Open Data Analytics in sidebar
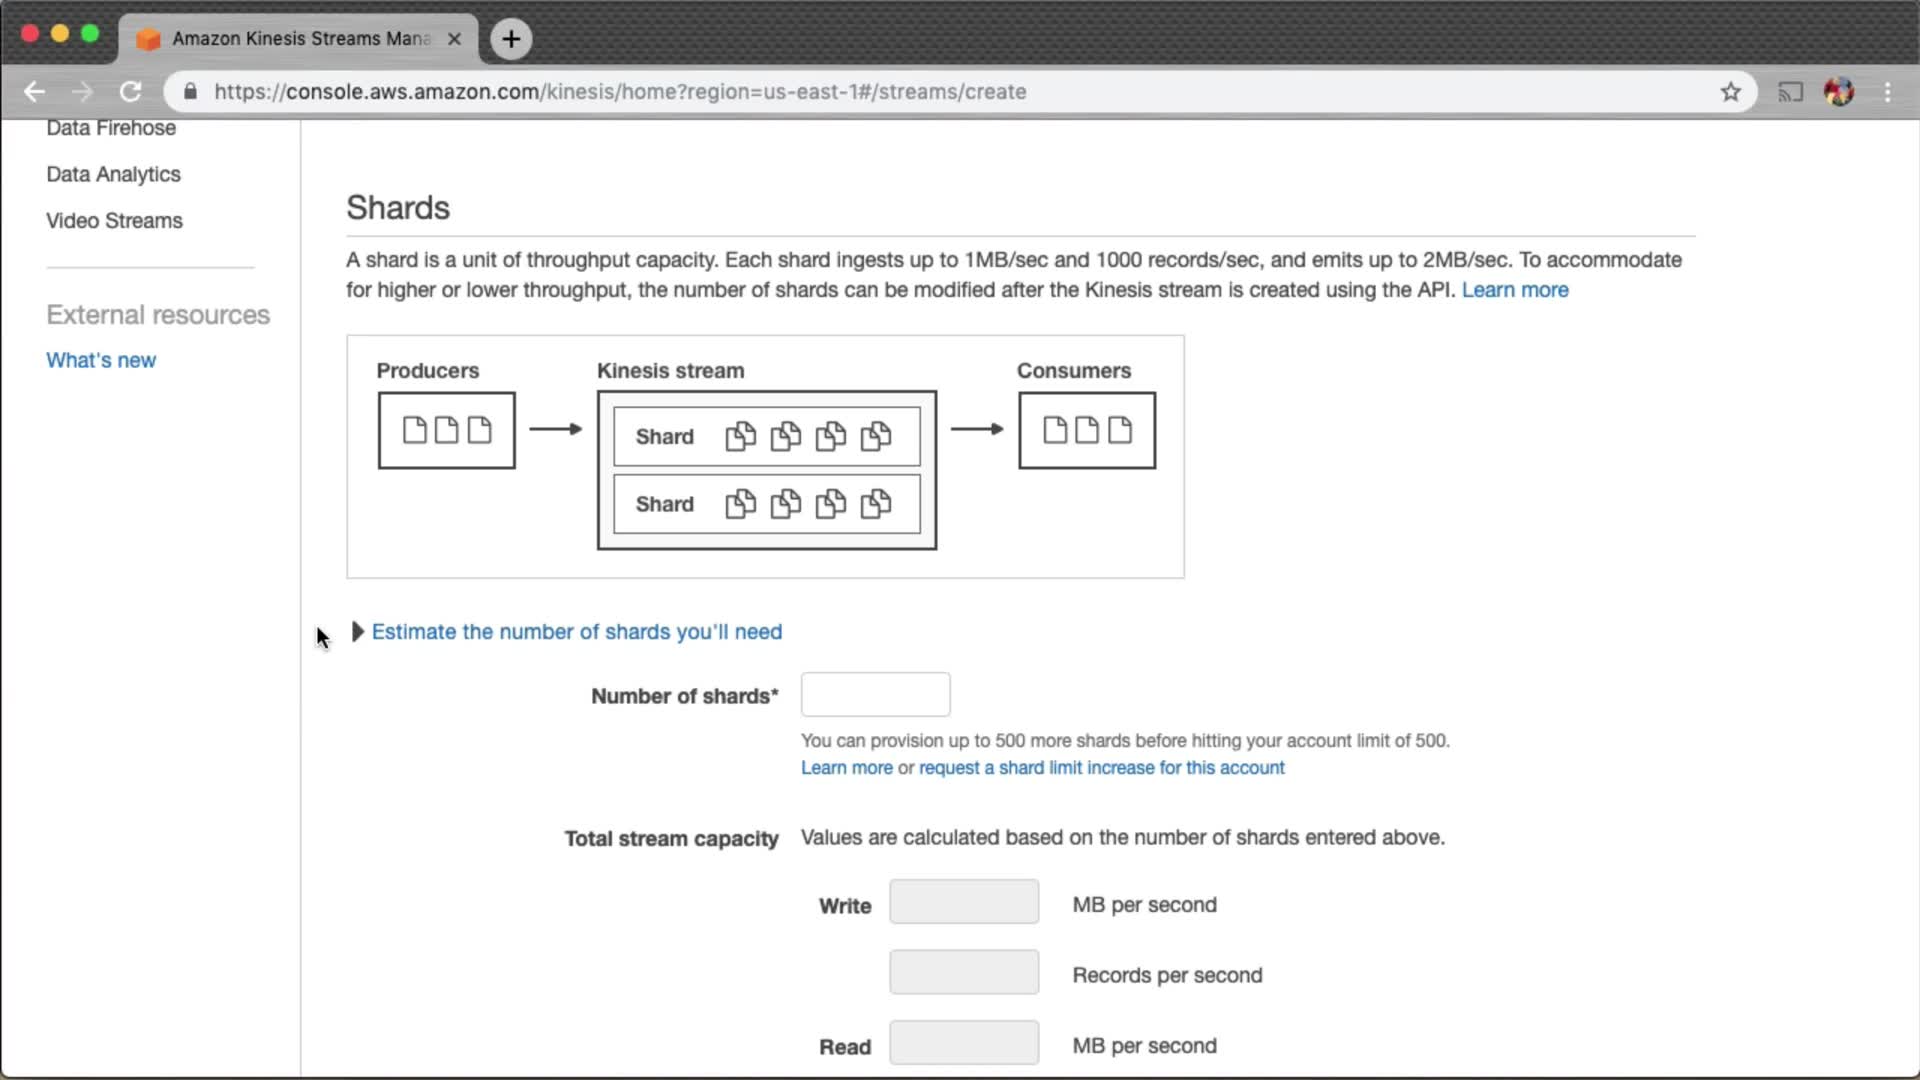The height and width of the screenshot is (1080, 1920). coord(113,174)
